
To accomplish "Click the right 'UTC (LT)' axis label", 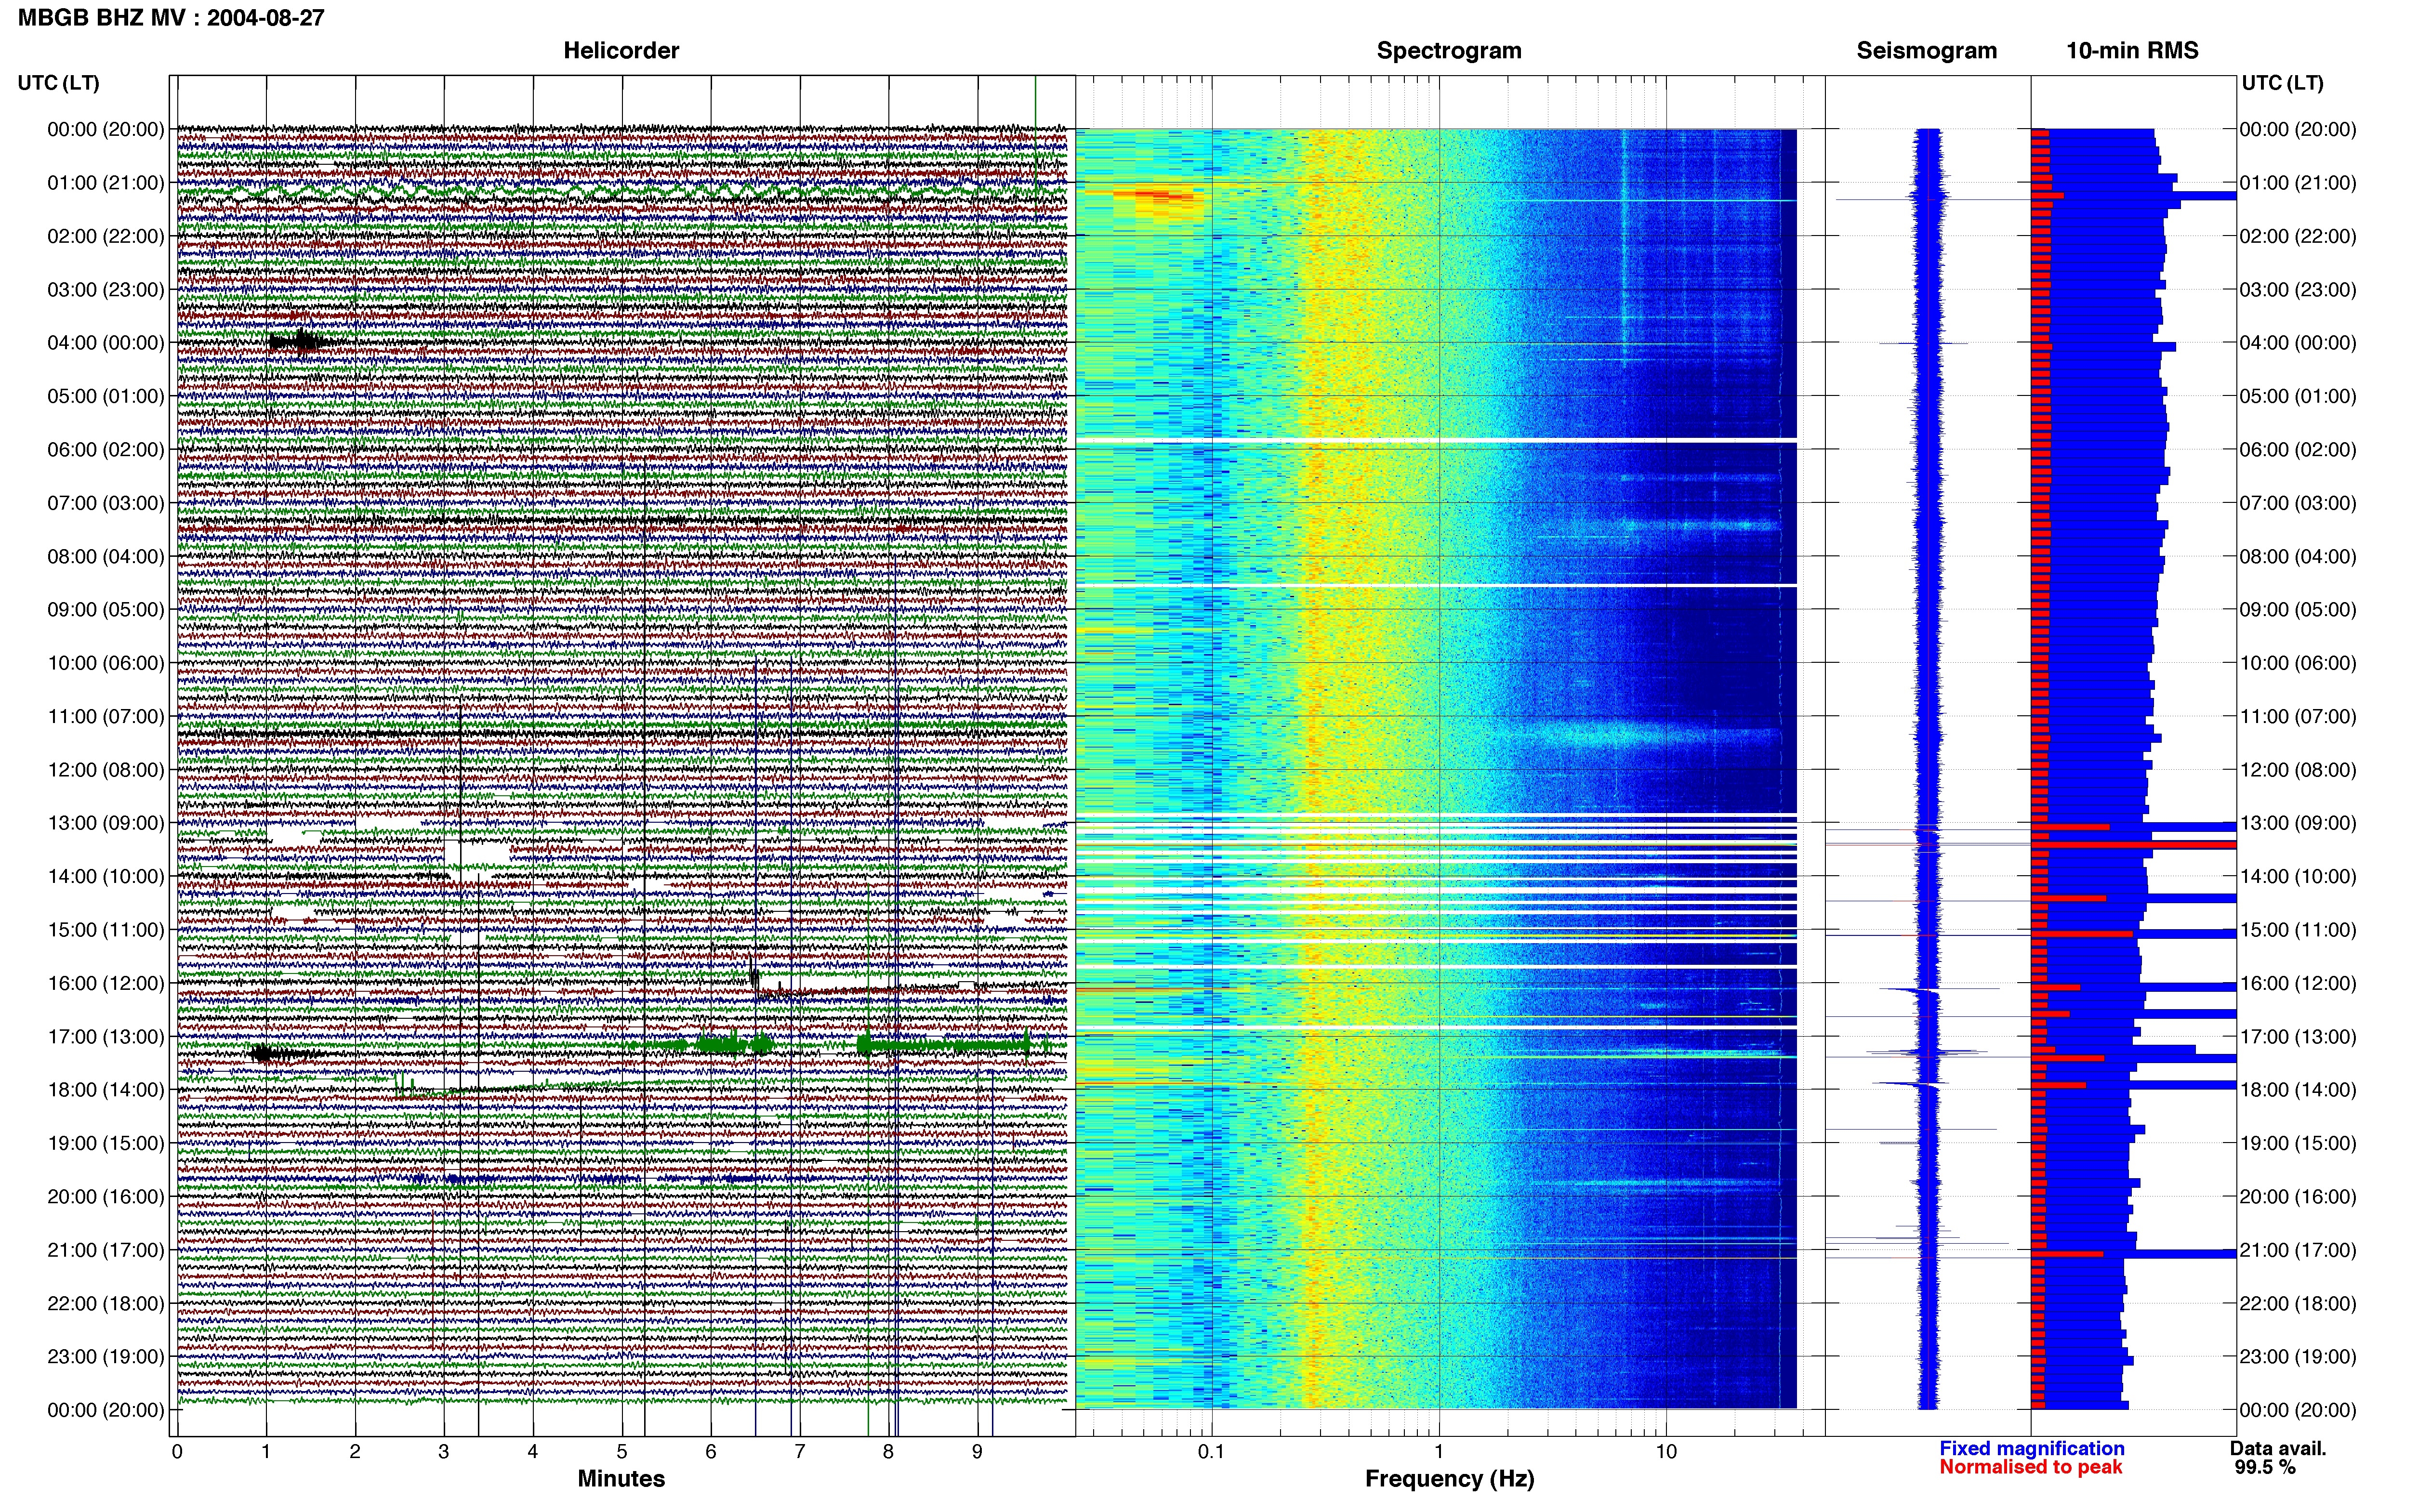I will (2282, 82).
